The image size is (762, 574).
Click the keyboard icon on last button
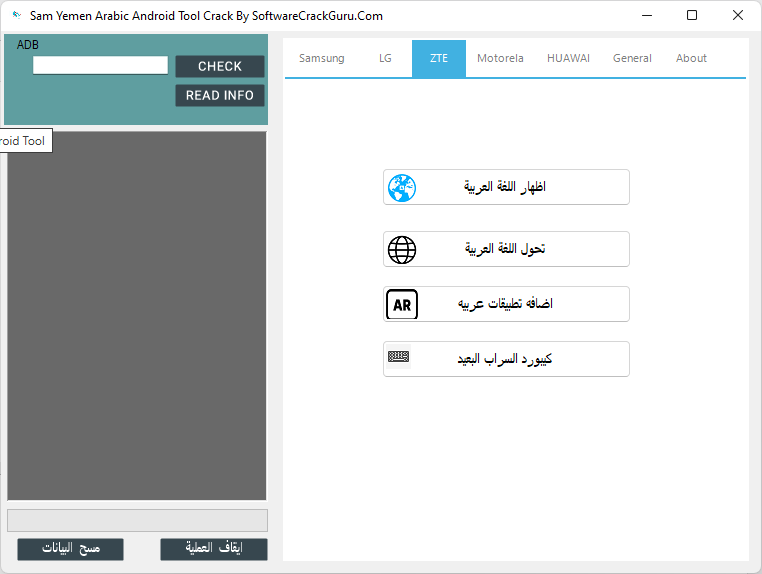pos(398,357)
